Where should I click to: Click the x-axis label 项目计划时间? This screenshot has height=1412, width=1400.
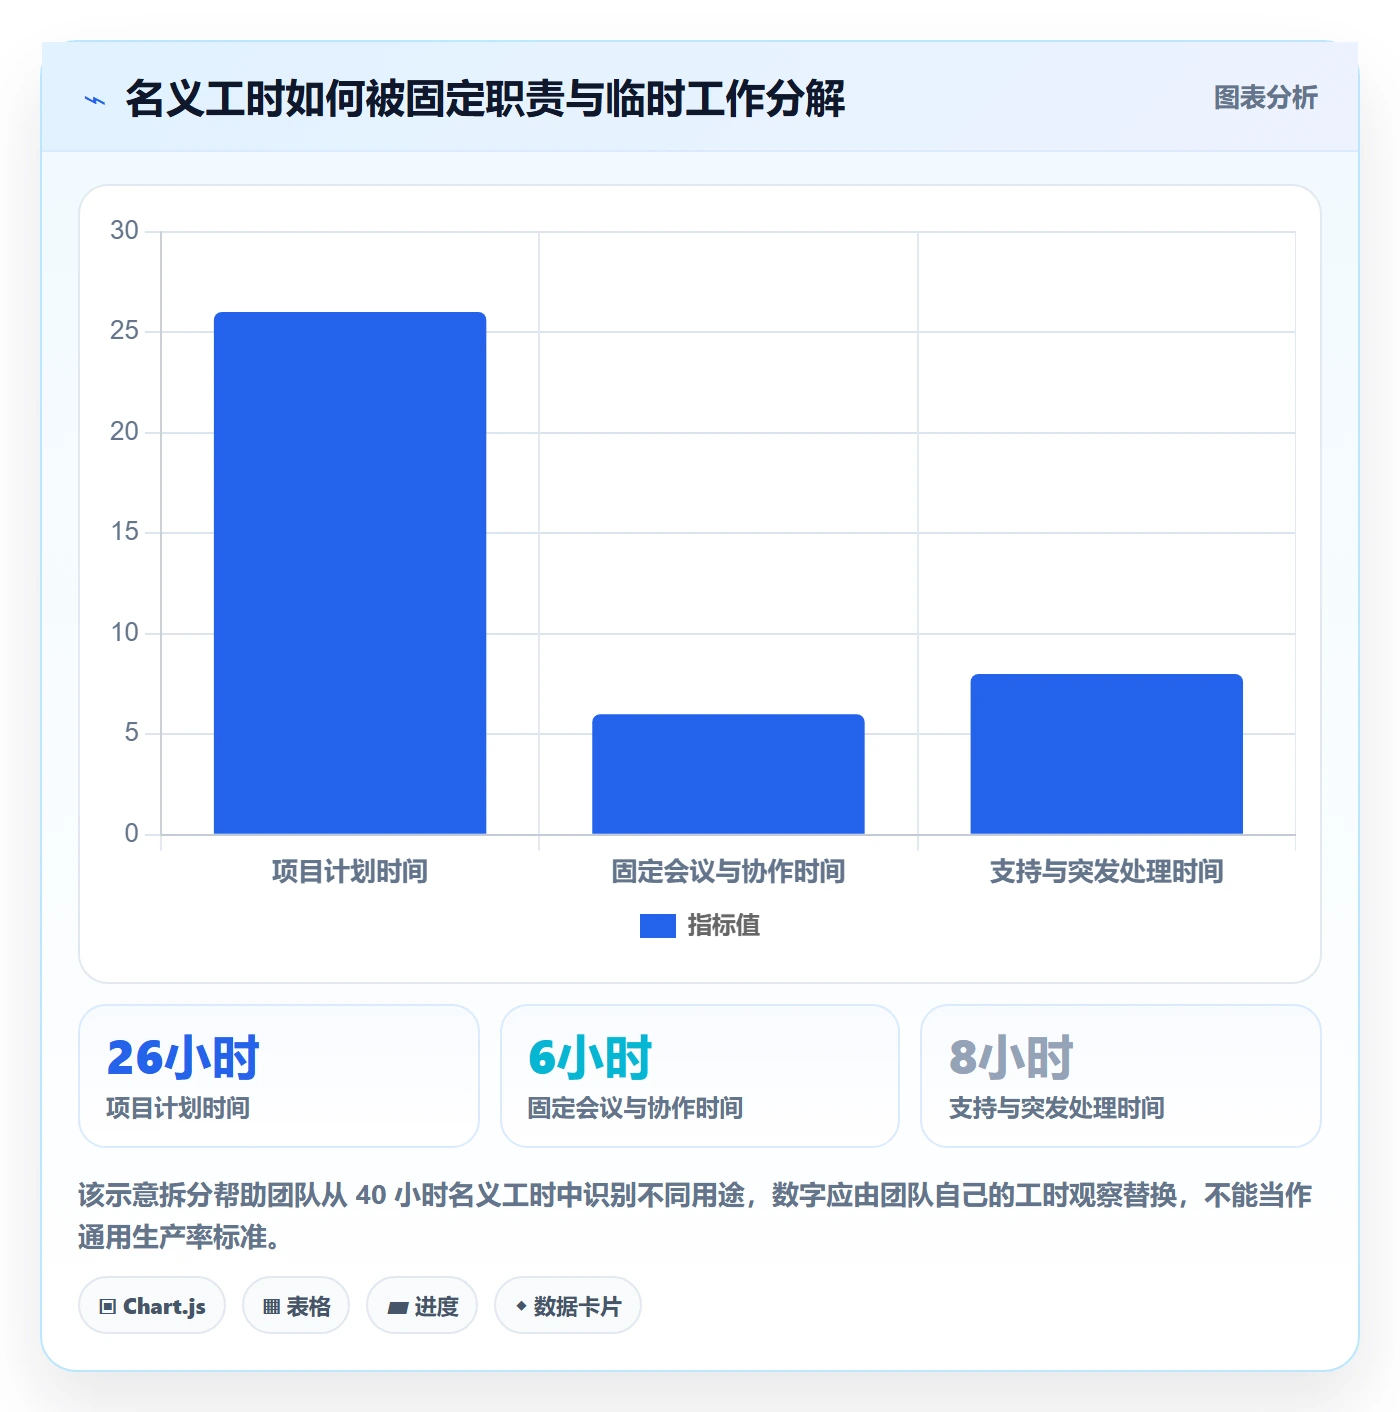pyautogui.click(x=350, y=872)
